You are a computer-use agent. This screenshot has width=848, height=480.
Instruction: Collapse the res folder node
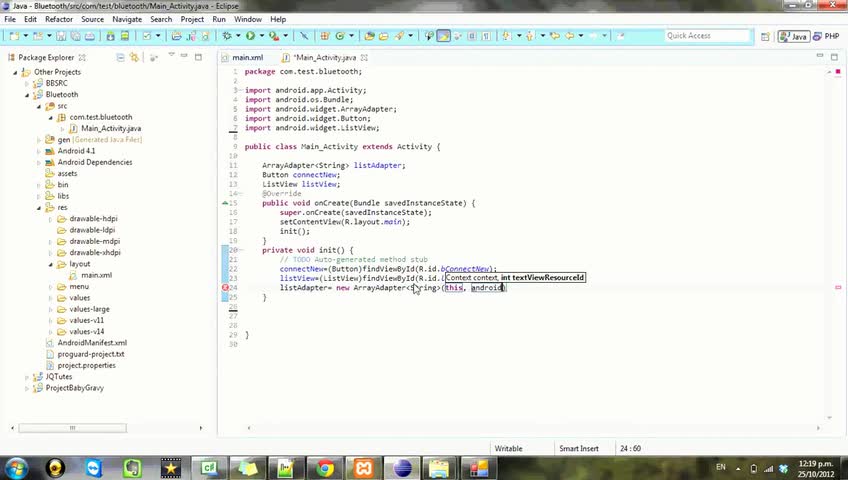pyautogui.click(x=38, y=208)
